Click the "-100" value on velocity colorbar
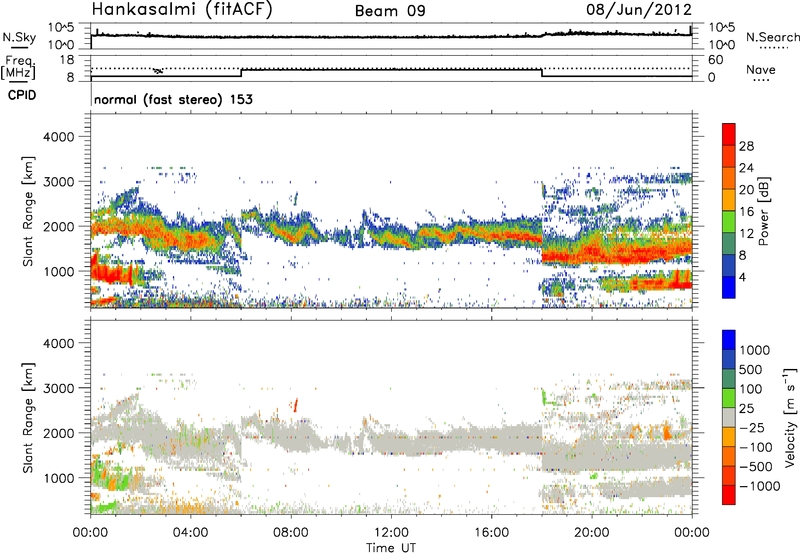The image size is (800, 554). [x=756, y=447]
